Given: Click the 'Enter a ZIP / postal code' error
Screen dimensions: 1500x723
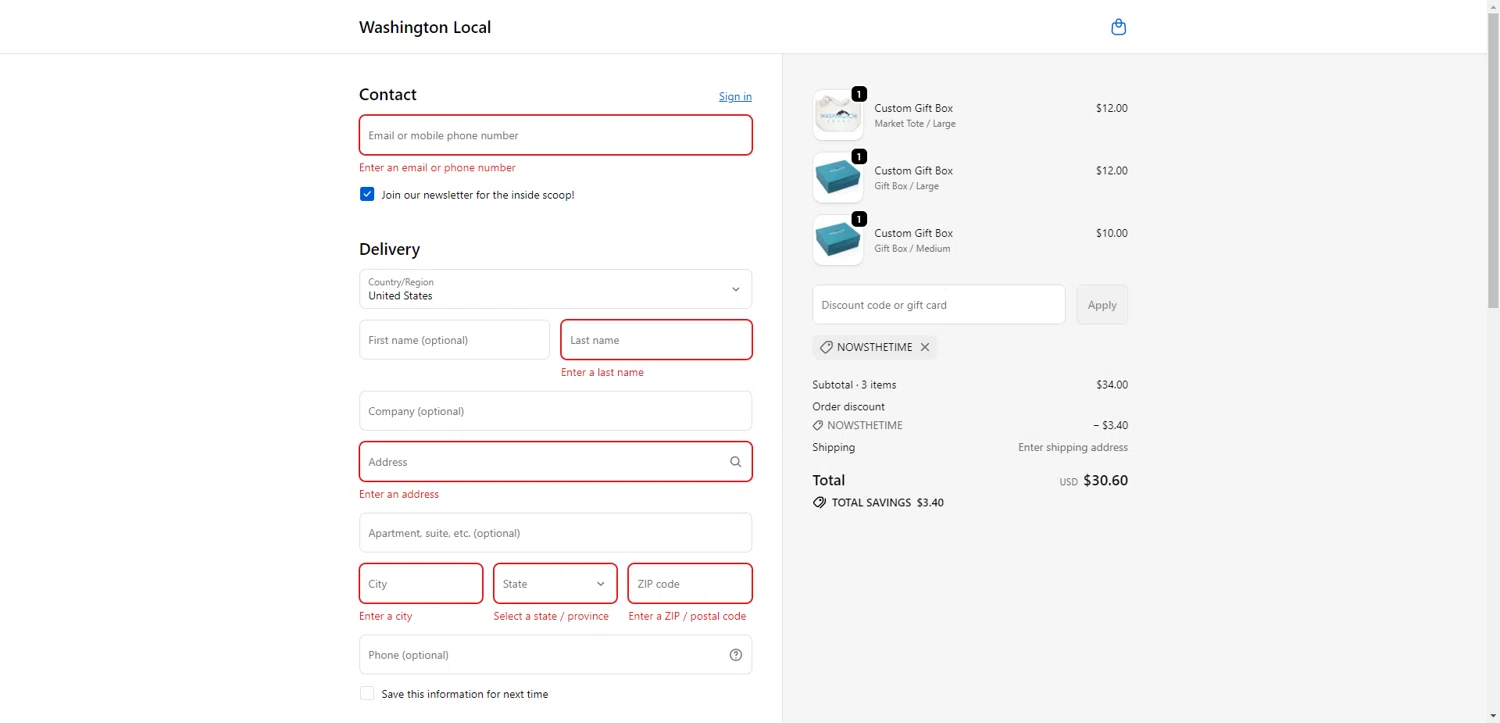Looking at the screenshot, I should point(687,616).
